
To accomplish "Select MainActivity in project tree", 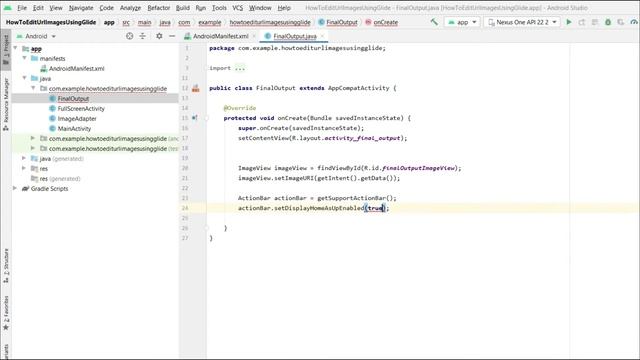I will click(74, 129).
